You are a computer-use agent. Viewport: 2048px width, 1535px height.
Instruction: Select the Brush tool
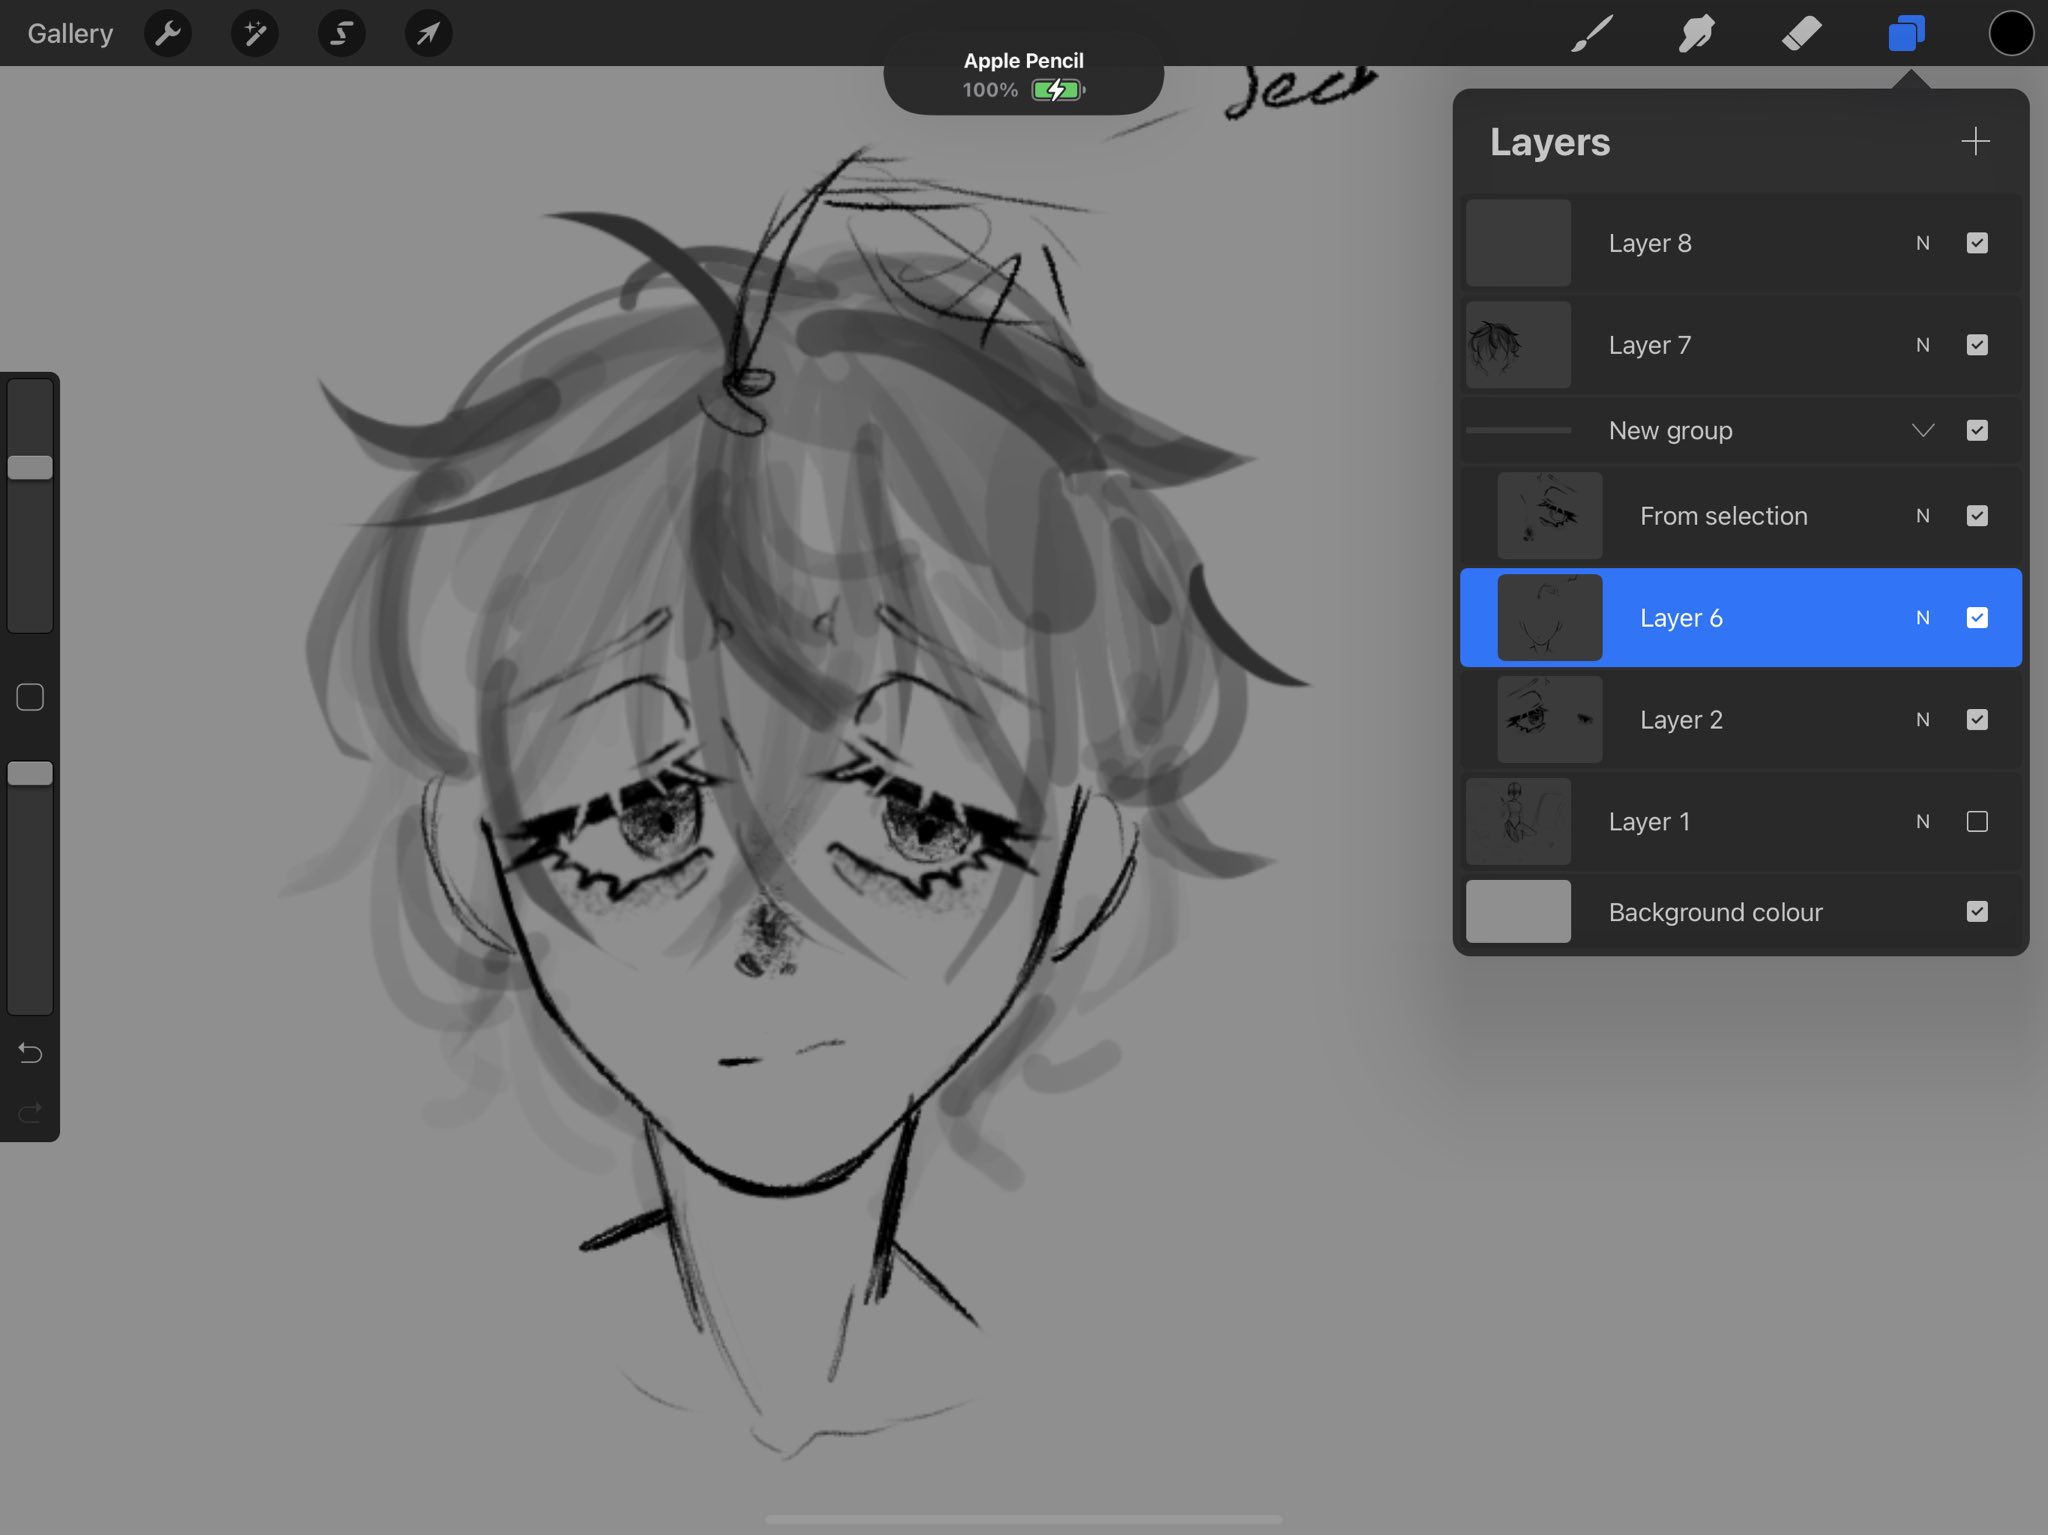1592,33
